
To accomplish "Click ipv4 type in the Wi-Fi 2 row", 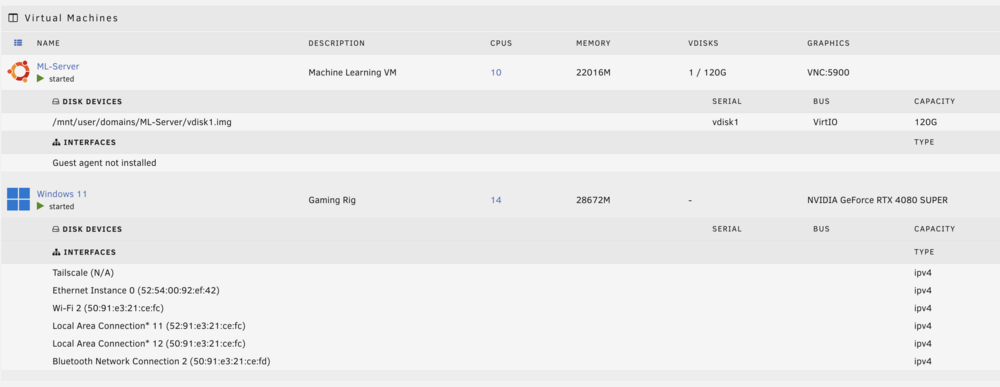I will point(923,308).
